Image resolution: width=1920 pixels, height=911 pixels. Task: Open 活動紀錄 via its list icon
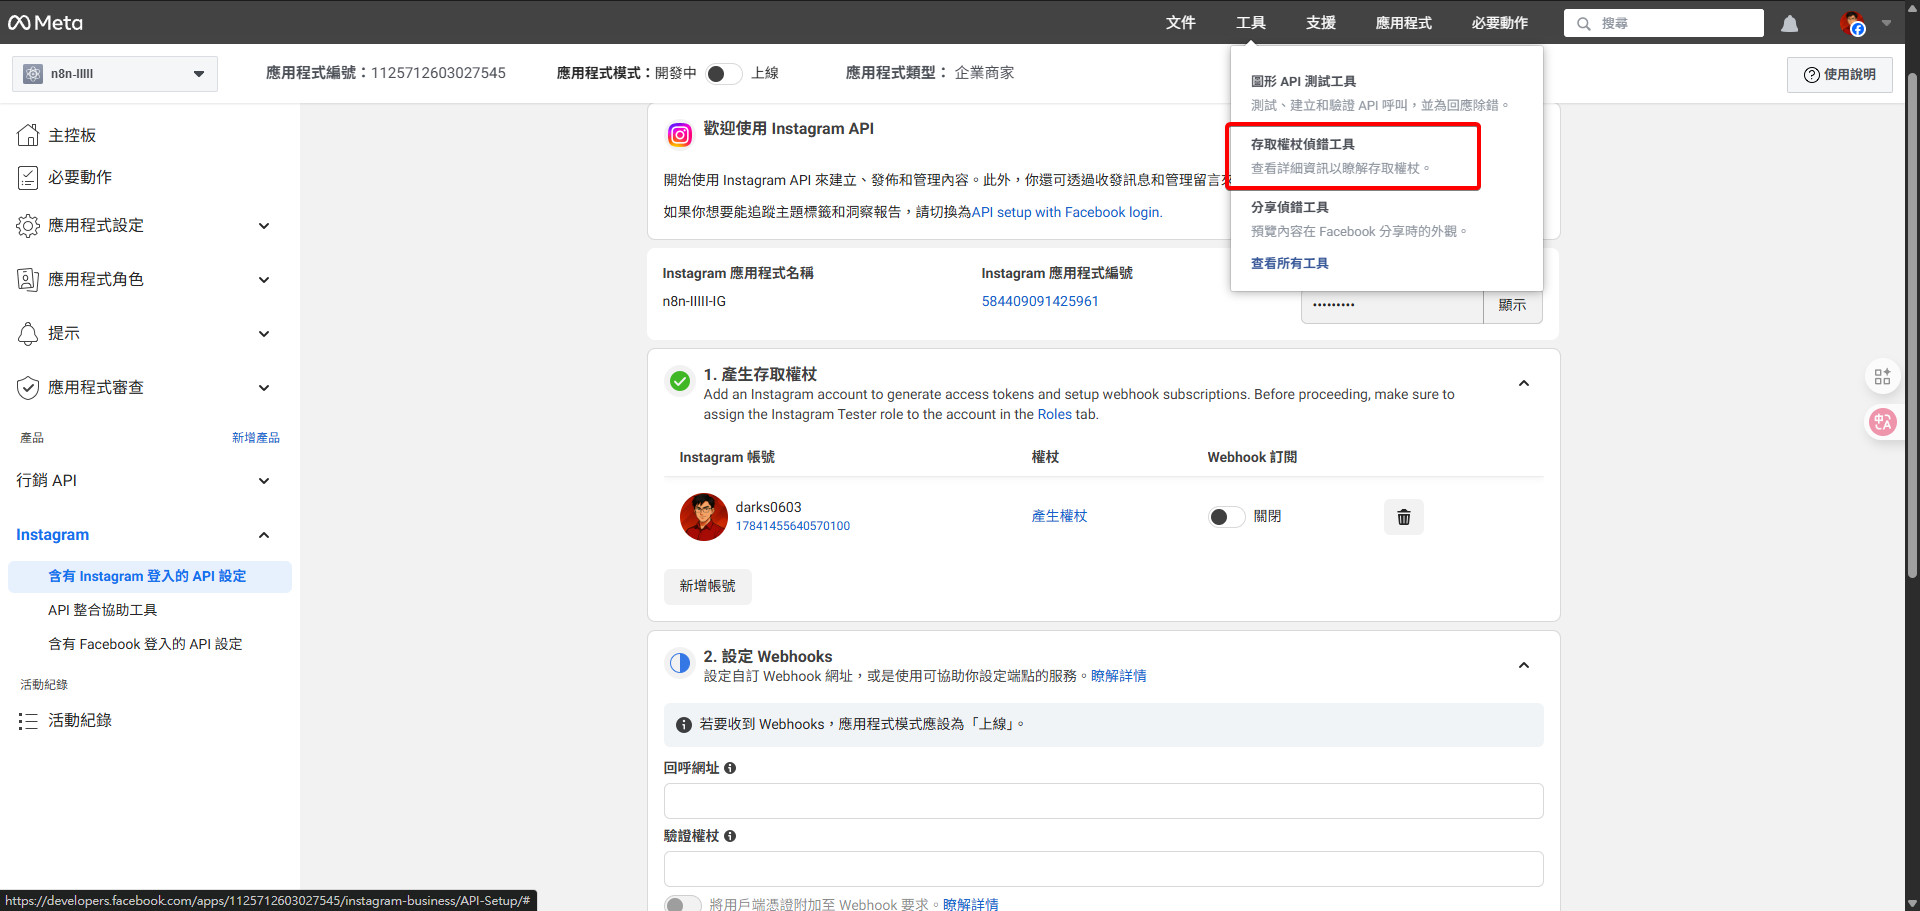(28, 720)
